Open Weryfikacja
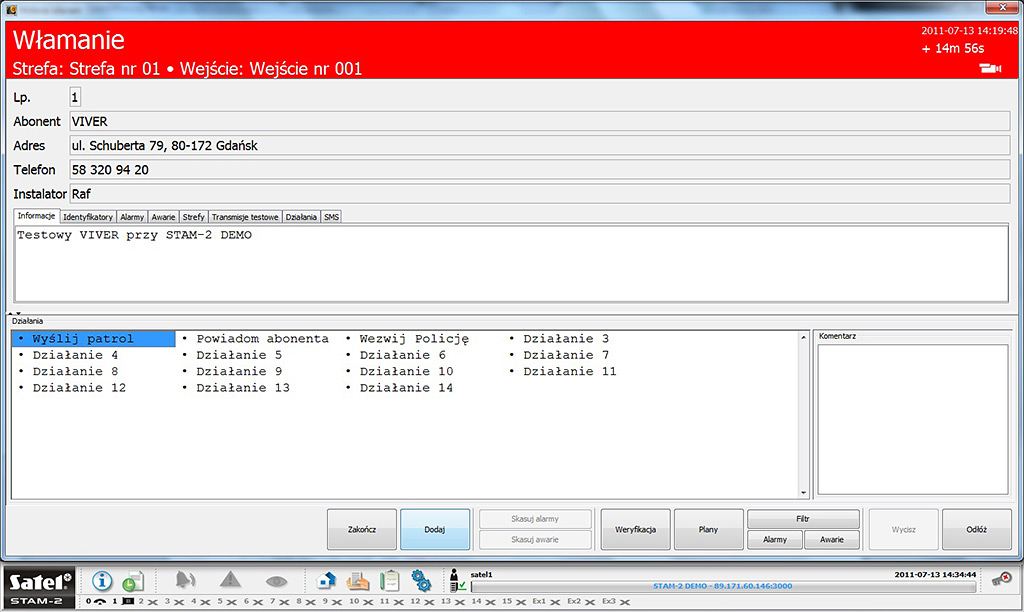 tap(635, 529)
